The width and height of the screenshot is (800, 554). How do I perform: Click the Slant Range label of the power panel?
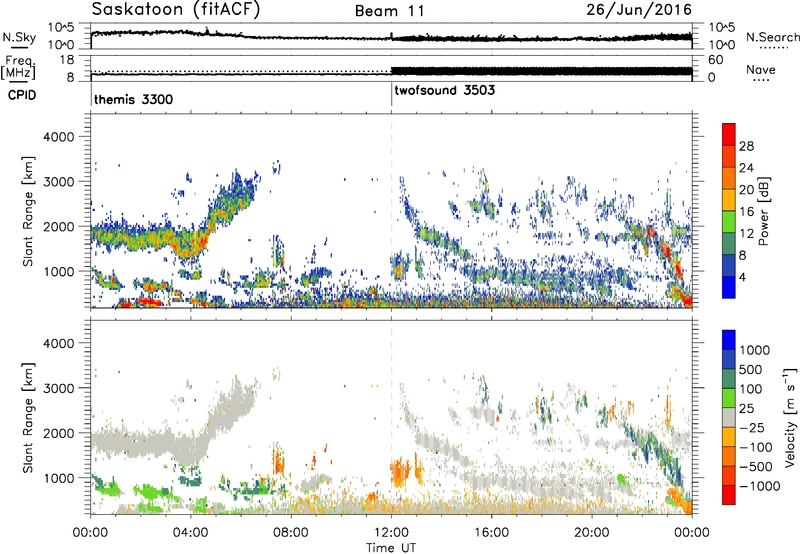[x=28, y=211]
